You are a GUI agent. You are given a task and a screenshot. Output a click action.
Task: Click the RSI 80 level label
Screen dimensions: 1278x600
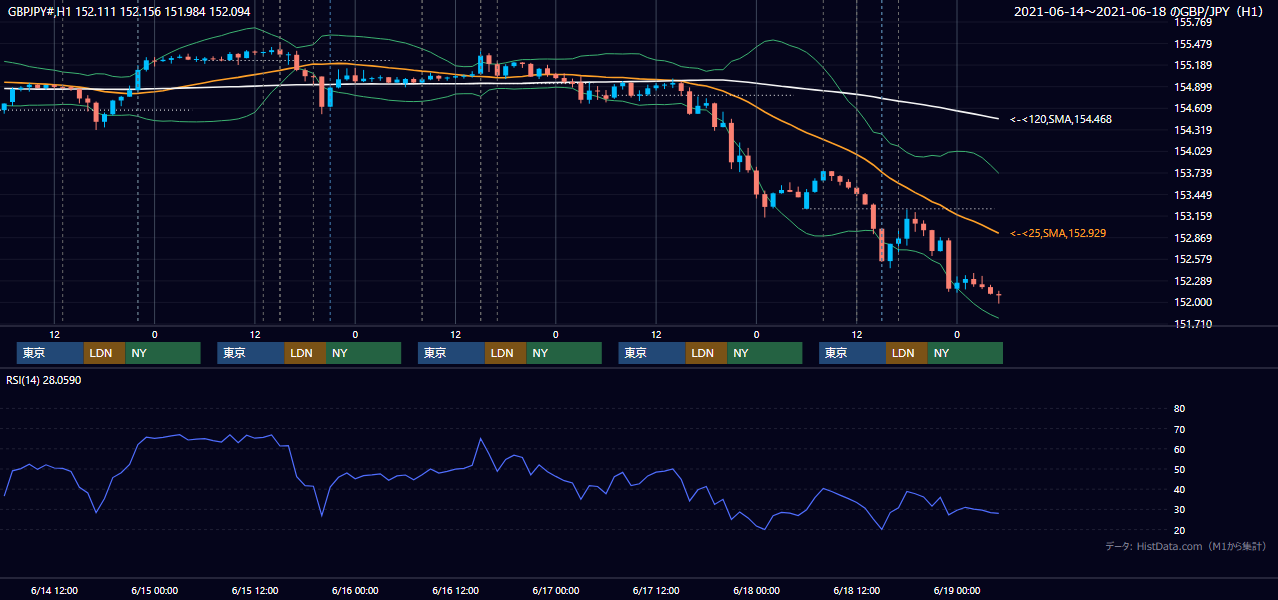[1179, 409]
